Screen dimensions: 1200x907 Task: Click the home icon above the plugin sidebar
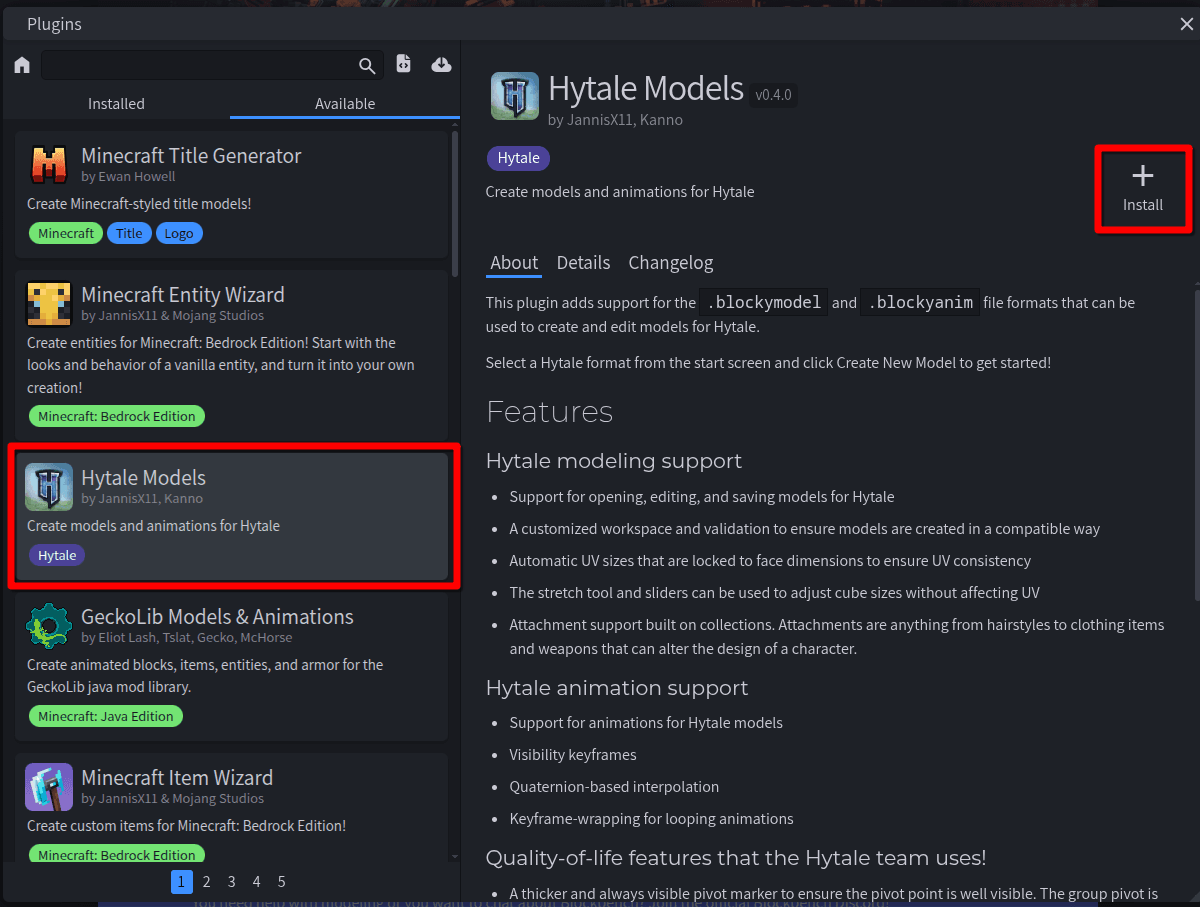(21, 64)
